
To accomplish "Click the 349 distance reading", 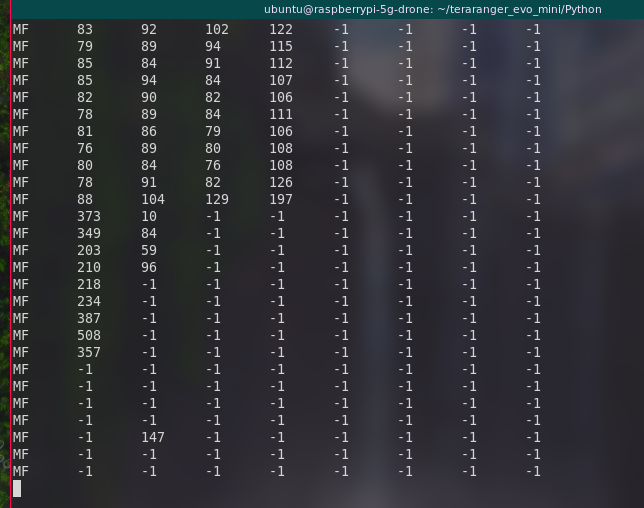I will point(89,233).
